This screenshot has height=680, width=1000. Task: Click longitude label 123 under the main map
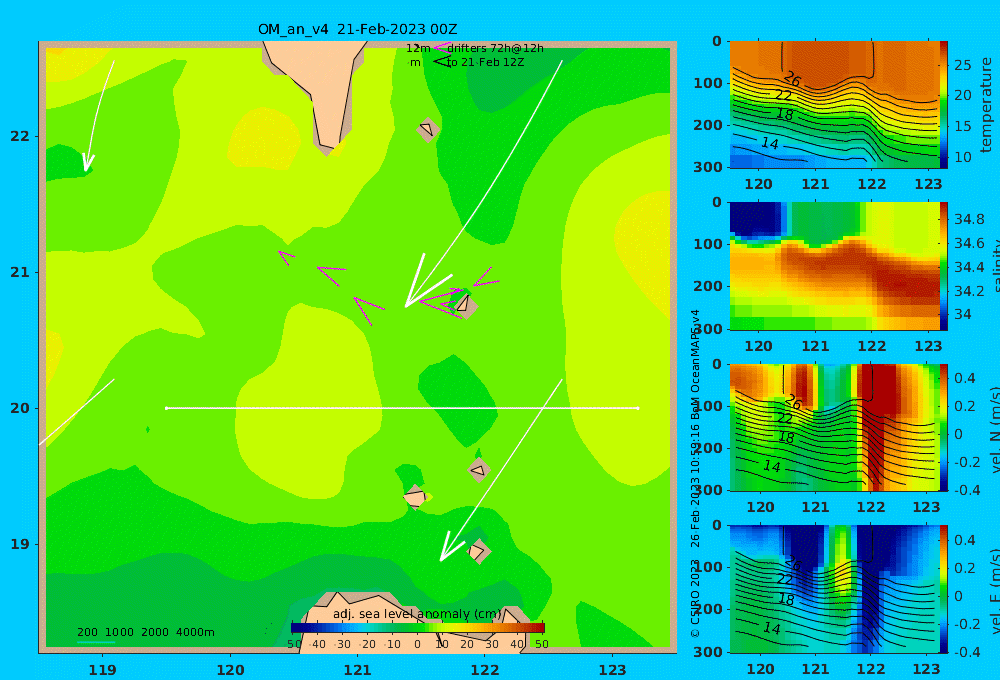coord(612,670)
